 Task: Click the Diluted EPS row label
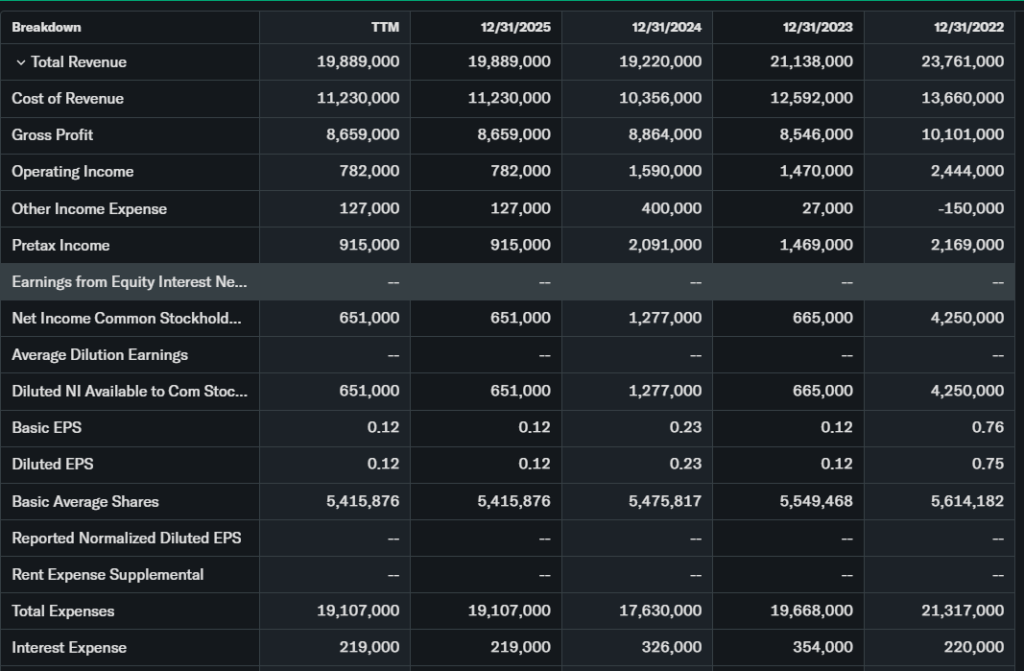click(x=52, y=464)
